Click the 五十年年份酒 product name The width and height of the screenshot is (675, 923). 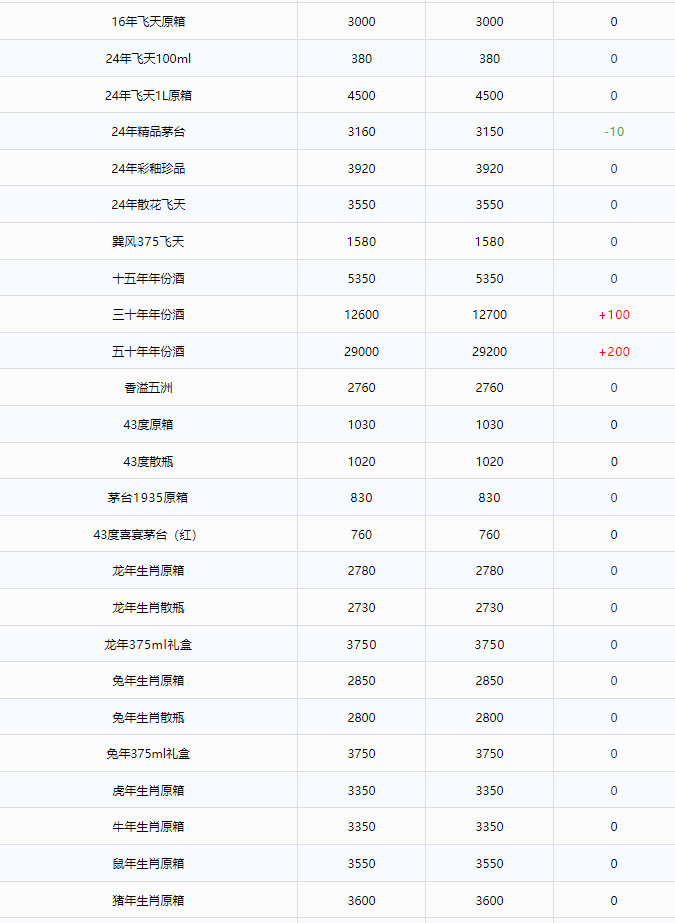(x=148, y=351)
